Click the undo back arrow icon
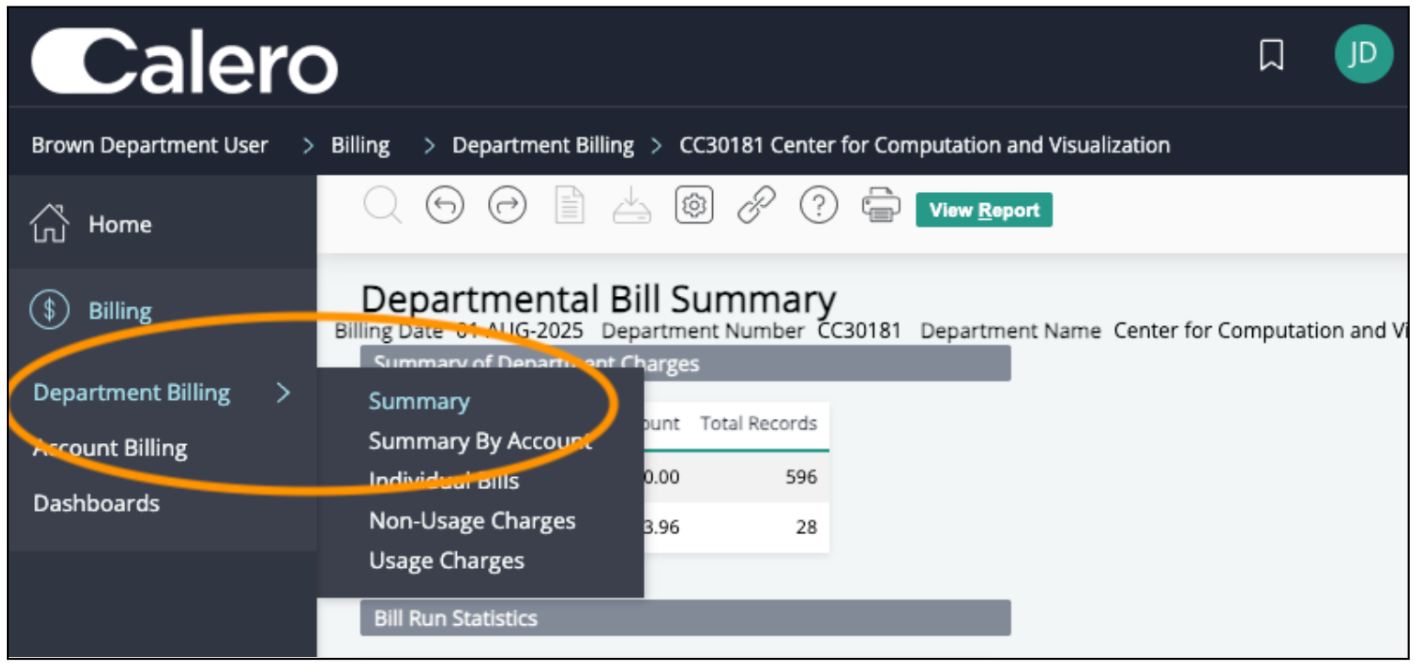 pyautogui.click(x=445, y=206)
